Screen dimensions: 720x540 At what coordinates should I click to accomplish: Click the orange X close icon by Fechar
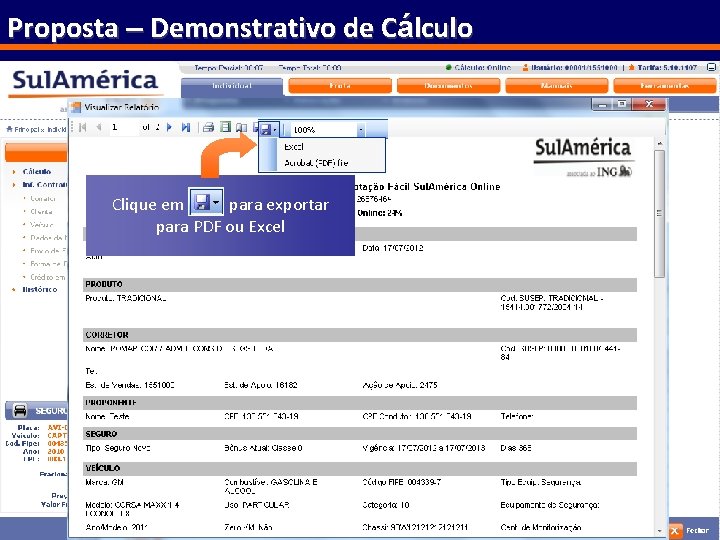pos(675,531)
